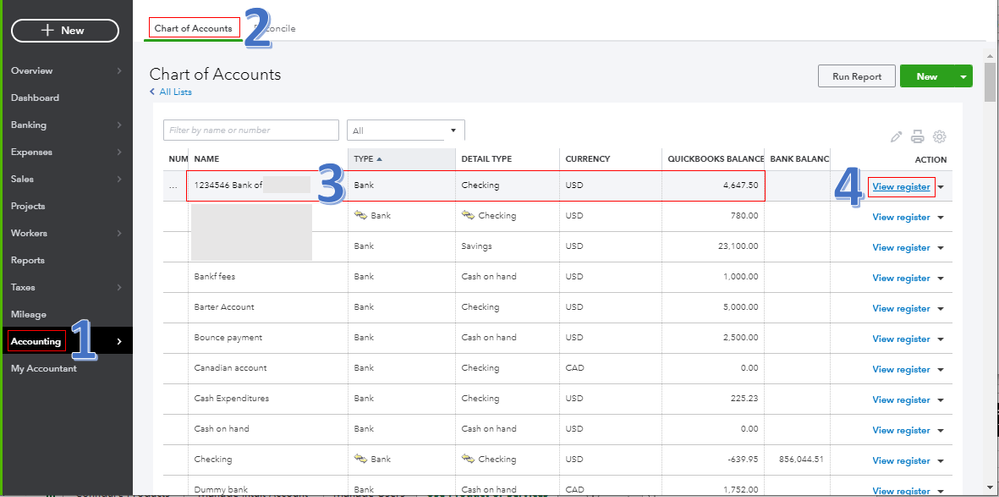Select the Chart of Accounts tab
999x497 pixels.
click(194, 28)
